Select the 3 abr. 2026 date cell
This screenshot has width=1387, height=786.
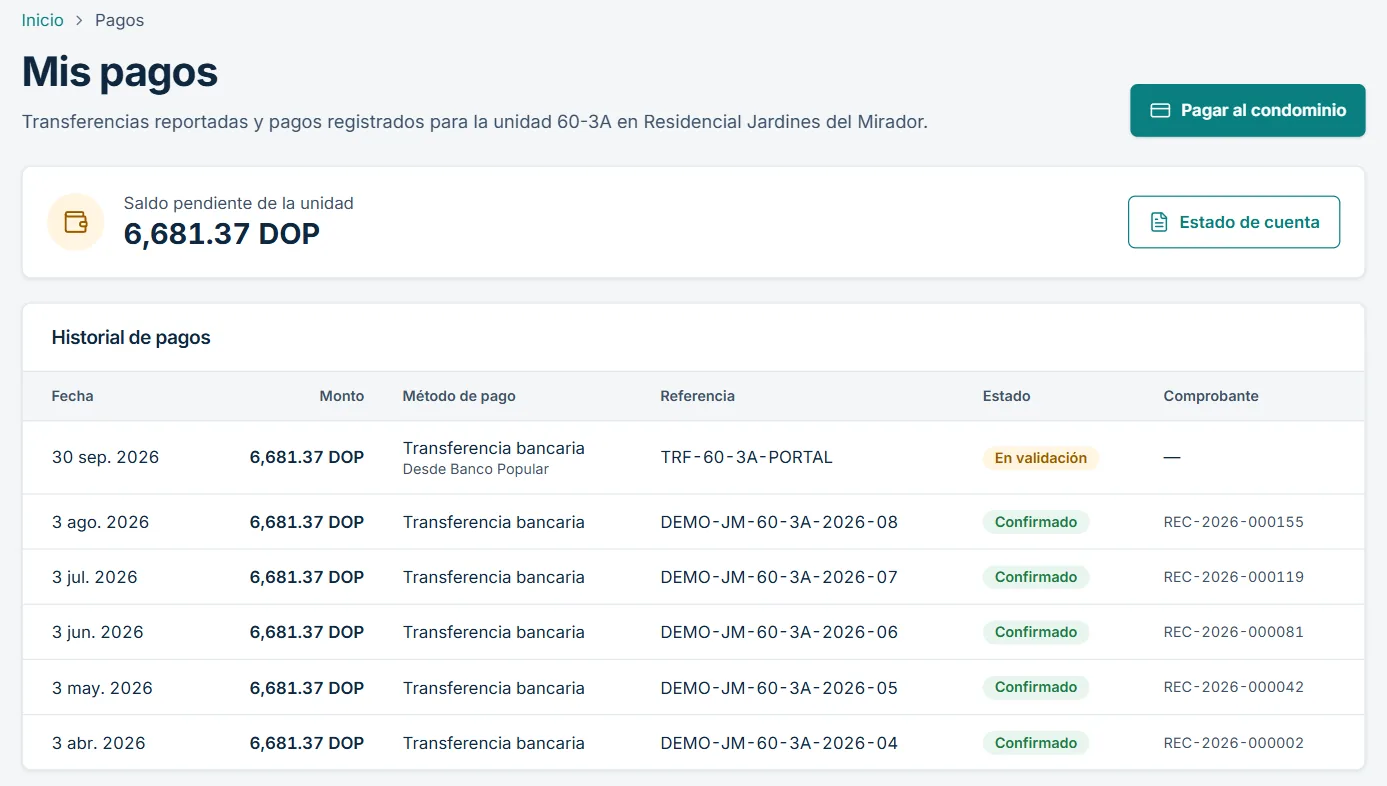98,743
